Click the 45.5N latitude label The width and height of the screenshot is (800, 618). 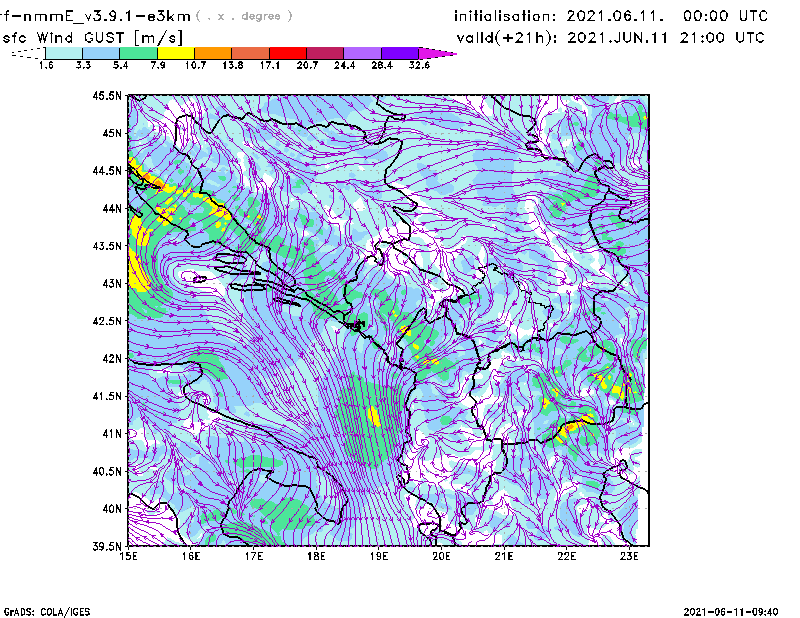107,95
